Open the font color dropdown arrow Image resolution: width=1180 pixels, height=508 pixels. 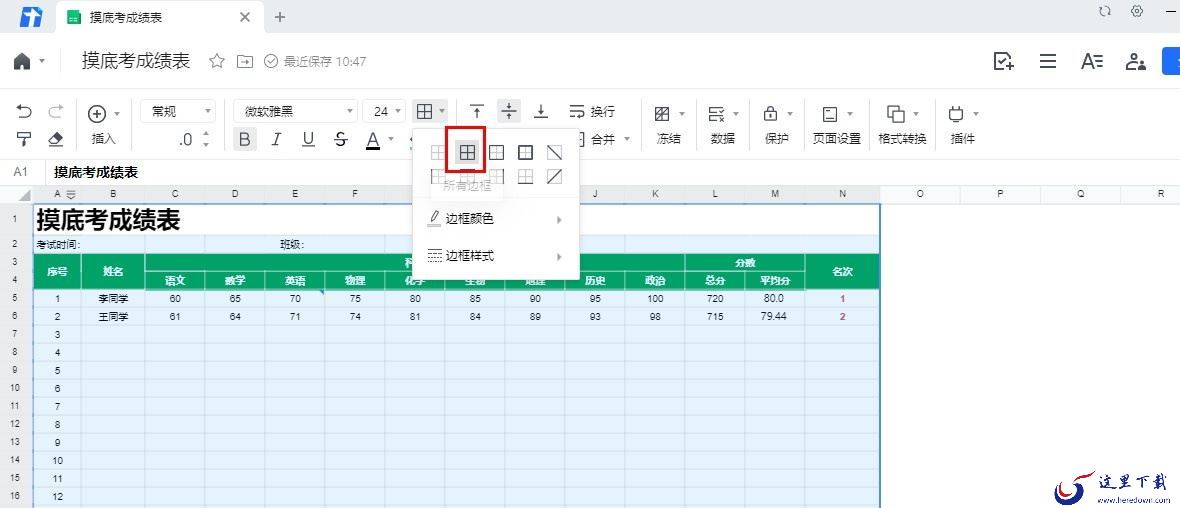tap(391, 139)
